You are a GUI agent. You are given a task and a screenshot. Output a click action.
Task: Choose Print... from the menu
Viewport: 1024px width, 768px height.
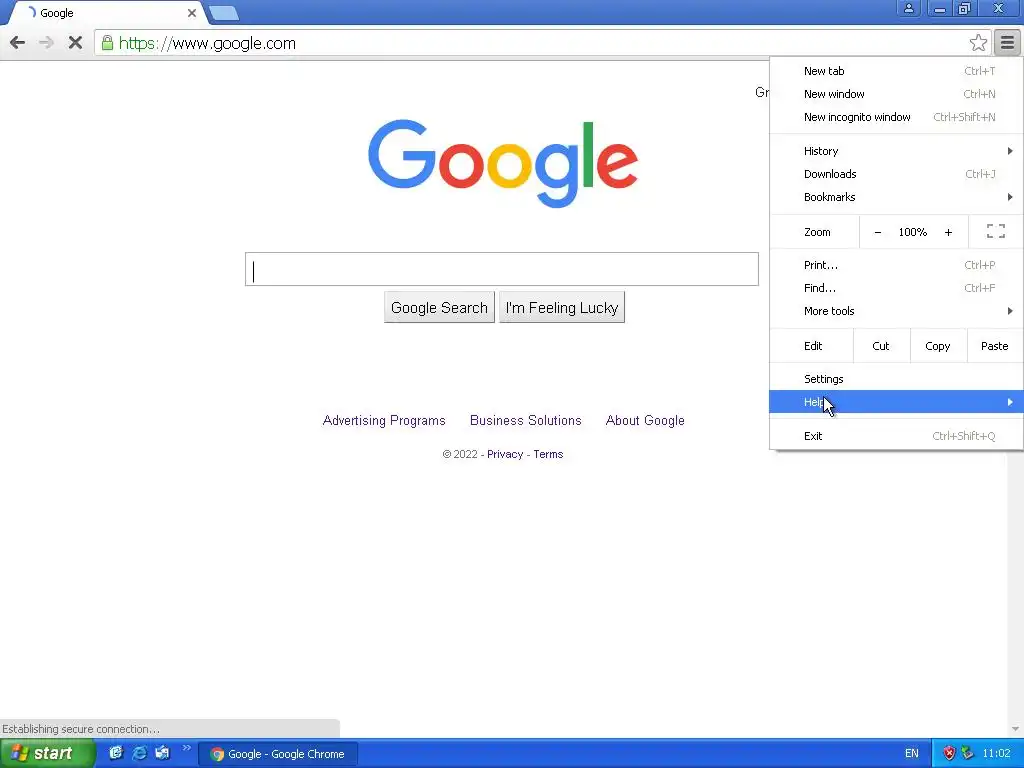pyautogui.click(x=896, y=265)
